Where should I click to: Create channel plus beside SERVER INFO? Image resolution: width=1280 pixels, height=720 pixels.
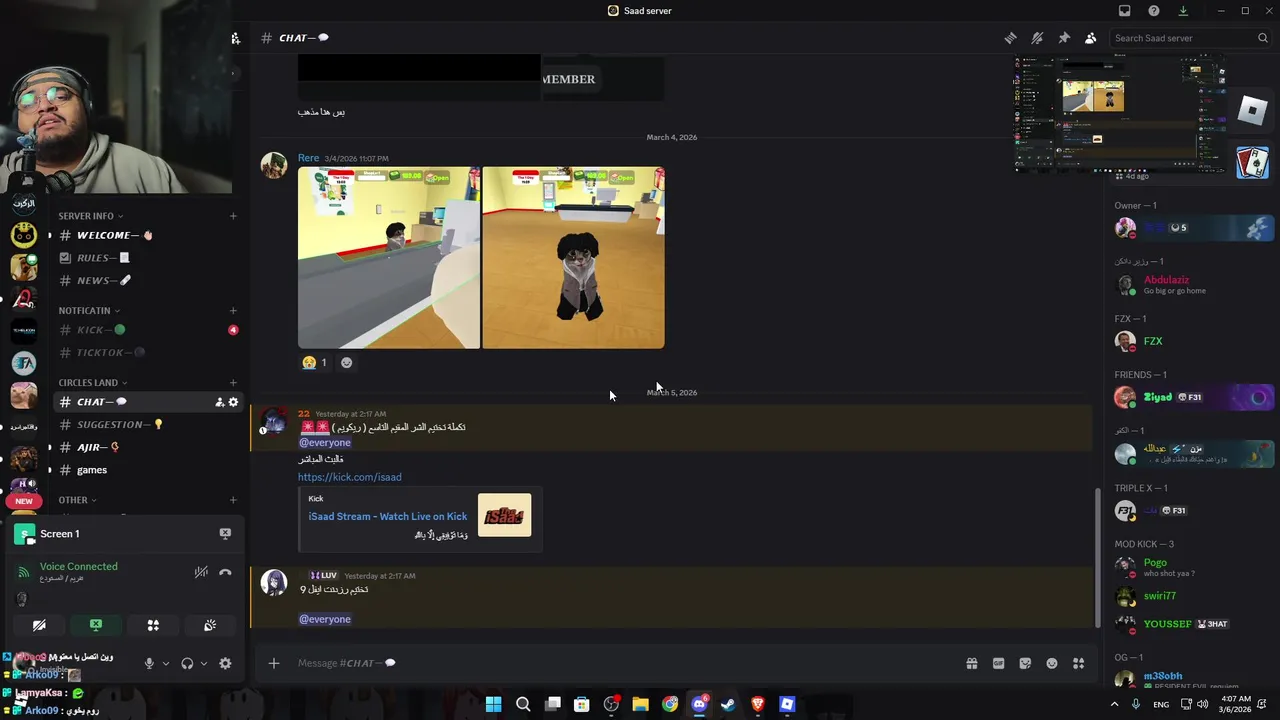(x=233, y=216)
